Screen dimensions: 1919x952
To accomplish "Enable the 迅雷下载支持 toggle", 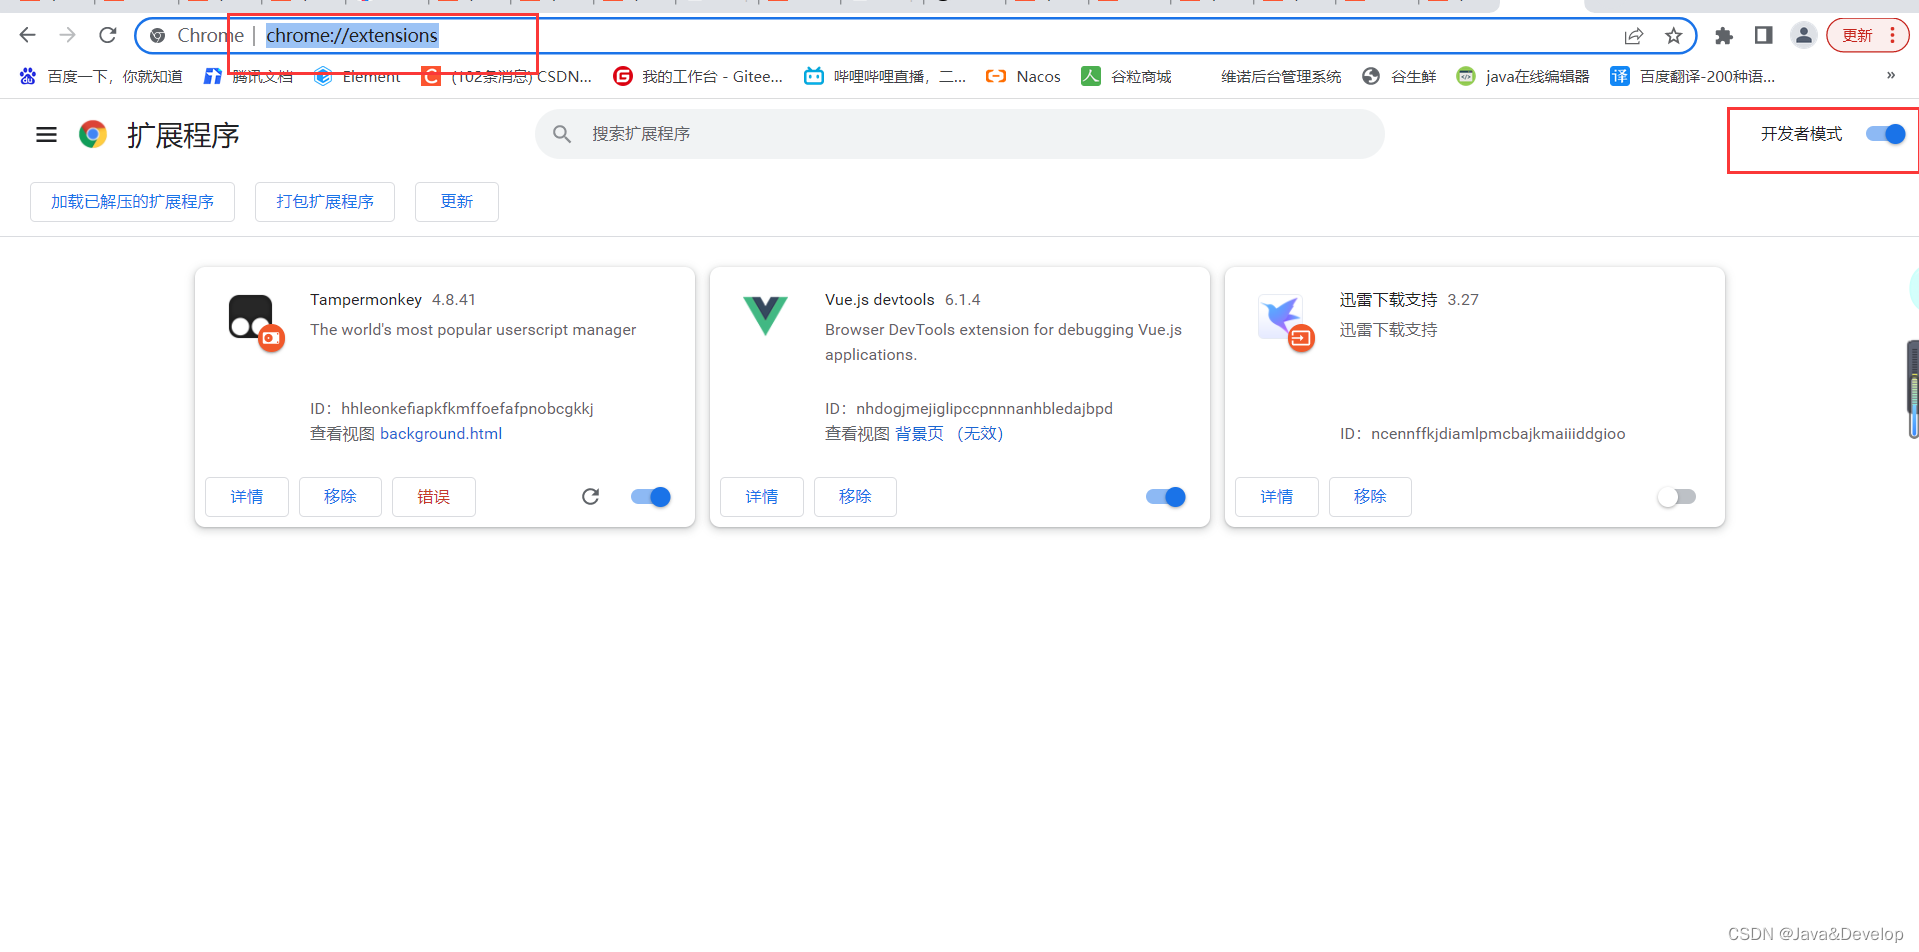I will [x=1677, y=497].
